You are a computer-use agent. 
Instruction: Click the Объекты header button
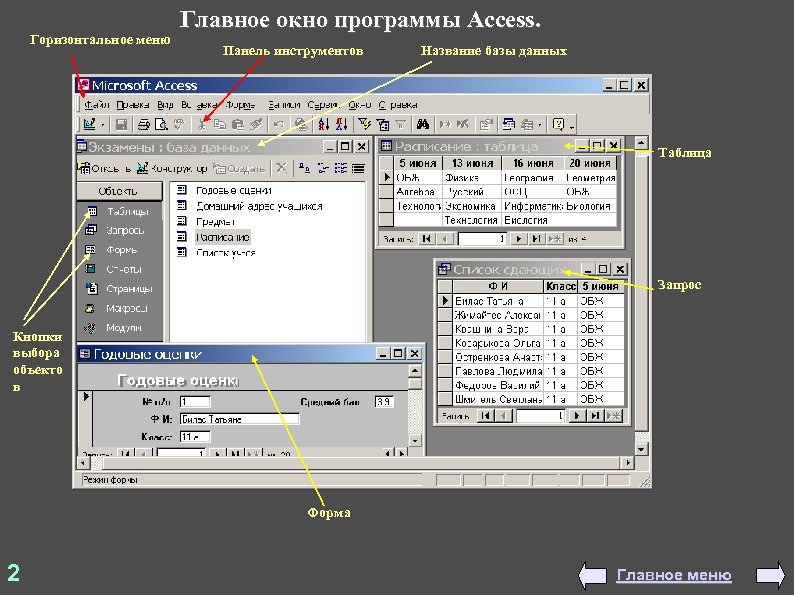120,191
